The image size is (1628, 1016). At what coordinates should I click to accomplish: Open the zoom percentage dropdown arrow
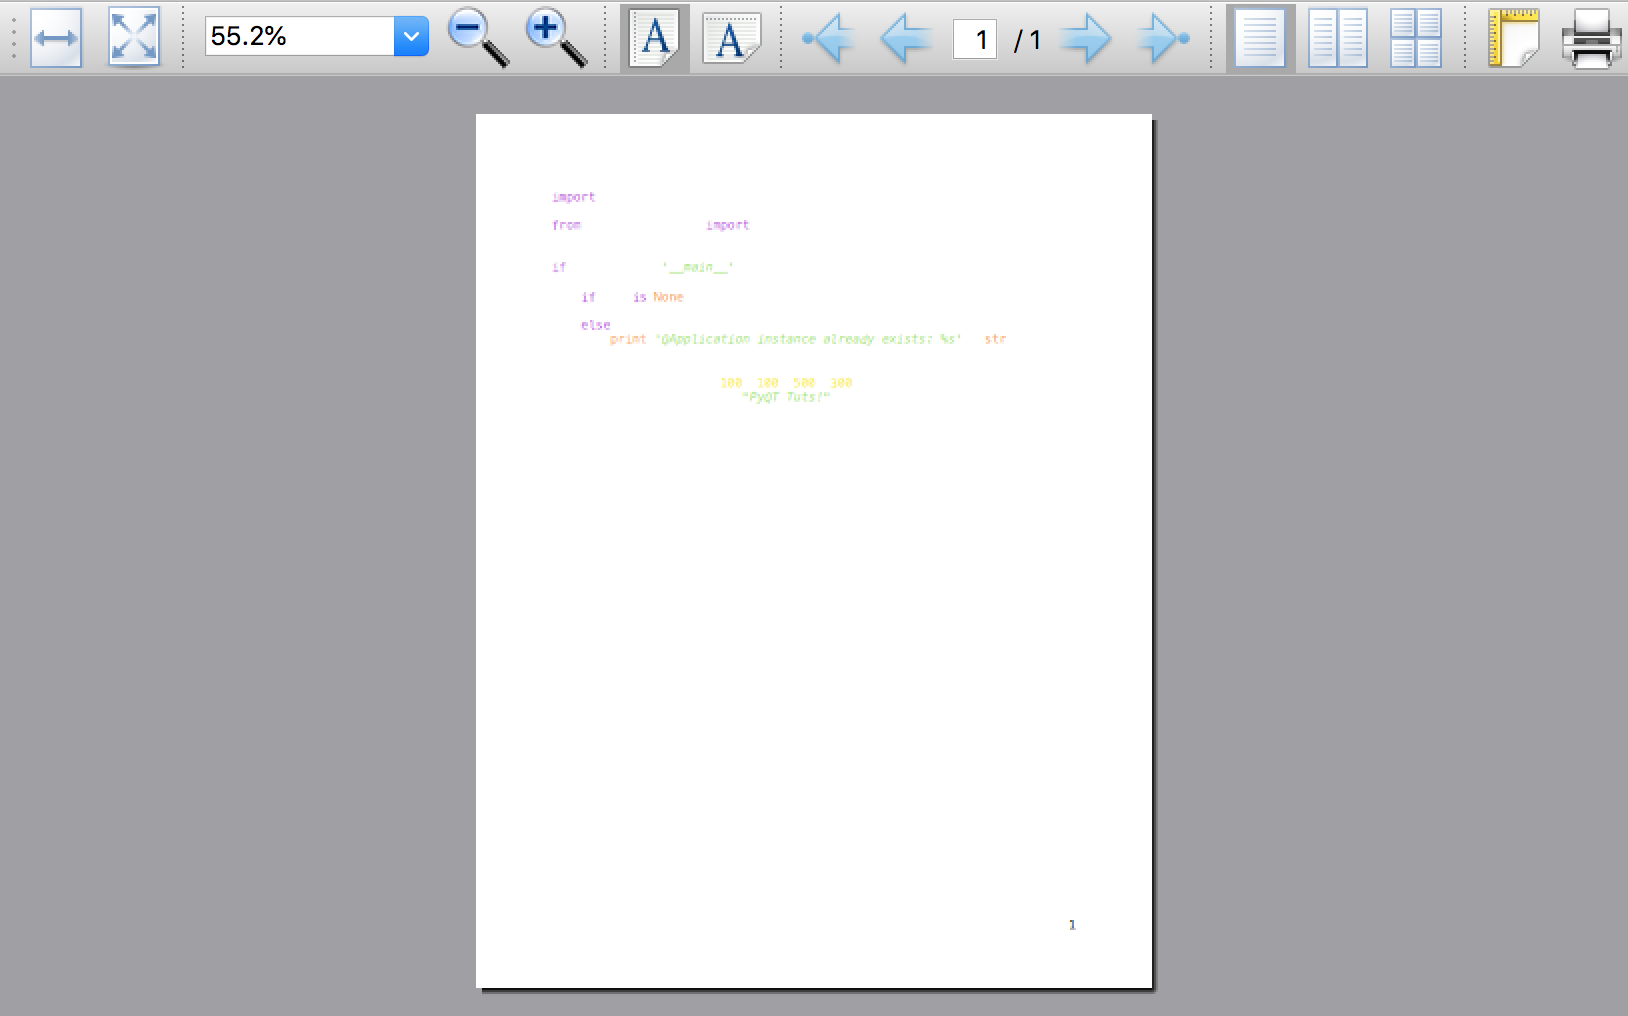[411, 37]
